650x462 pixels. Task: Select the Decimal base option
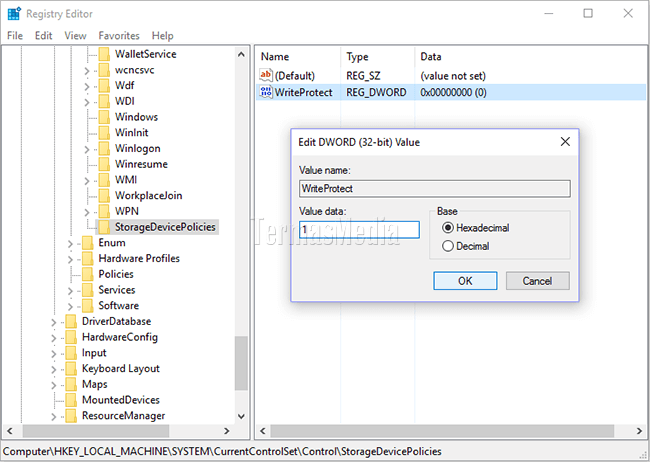(x=448, y=246)
